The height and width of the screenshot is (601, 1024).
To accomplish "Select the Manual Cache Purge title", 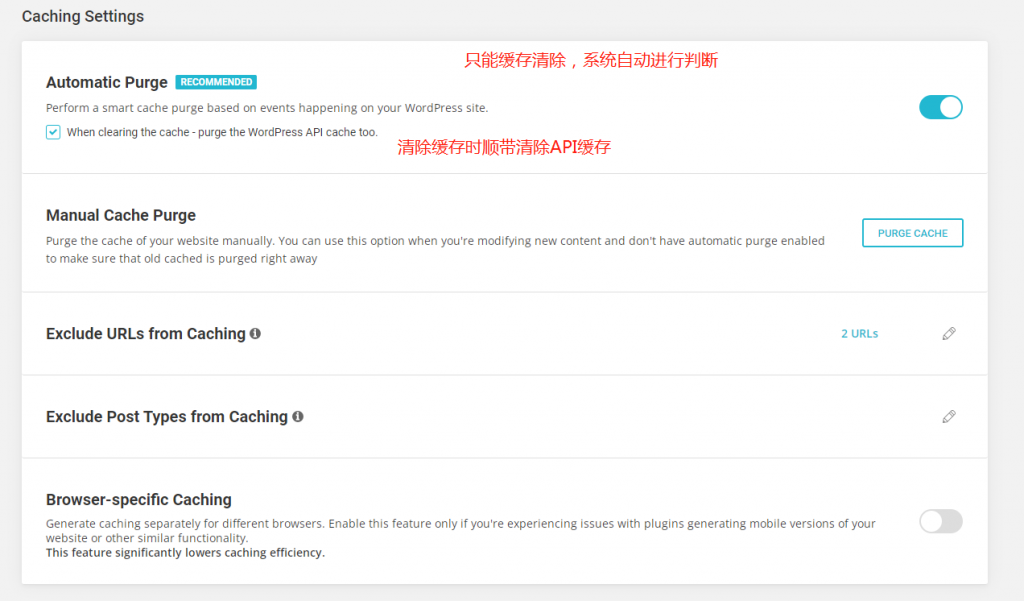I will click(x=121, y=215).
